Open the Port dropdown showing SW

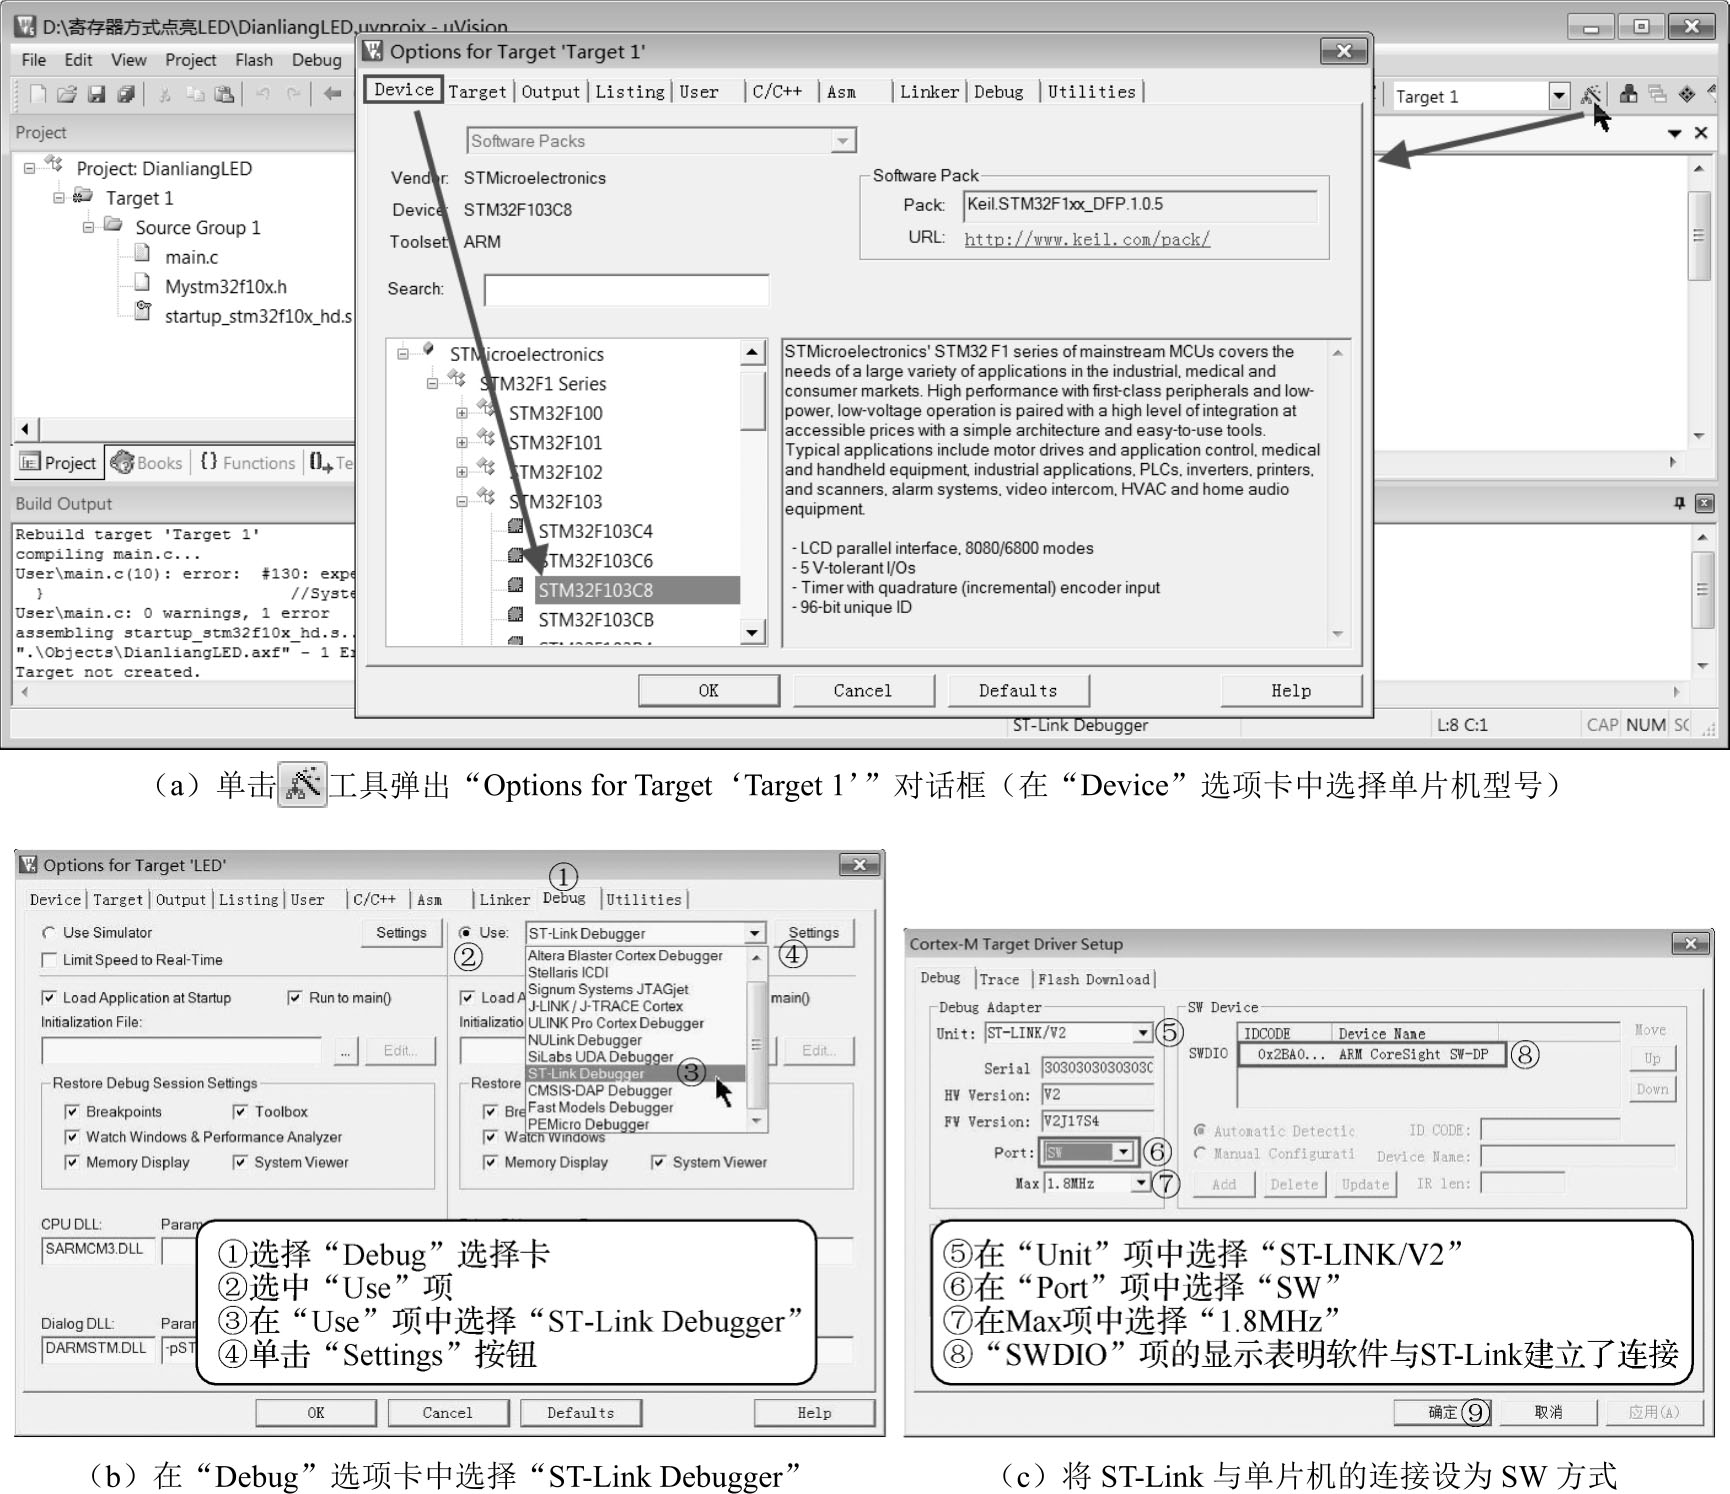click(1123, 1152)
